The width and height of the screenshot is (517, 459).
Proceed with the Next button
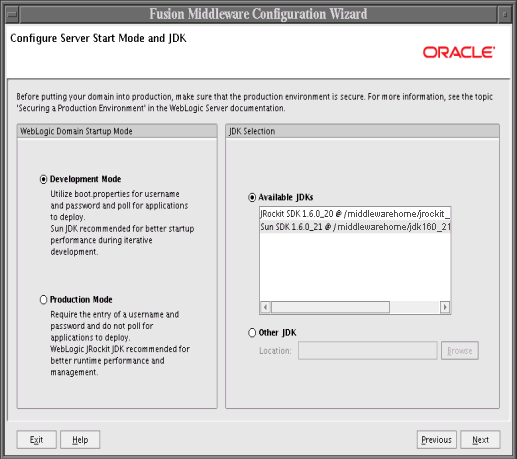point(480,440)
